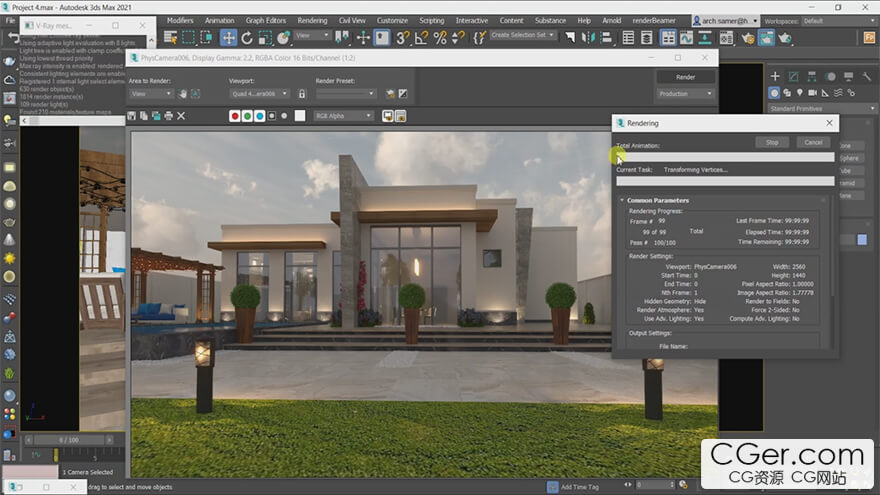Open the Workspaces Default dropdown
The height and width of the screenshot is (495, 880).
pyautogui.click(x=838, y=21)
